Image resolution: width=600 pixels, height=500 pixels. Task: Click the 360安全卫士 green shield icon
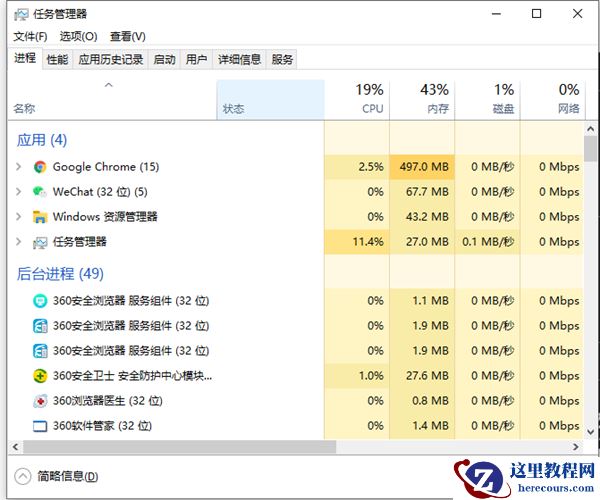click(40, 376)
